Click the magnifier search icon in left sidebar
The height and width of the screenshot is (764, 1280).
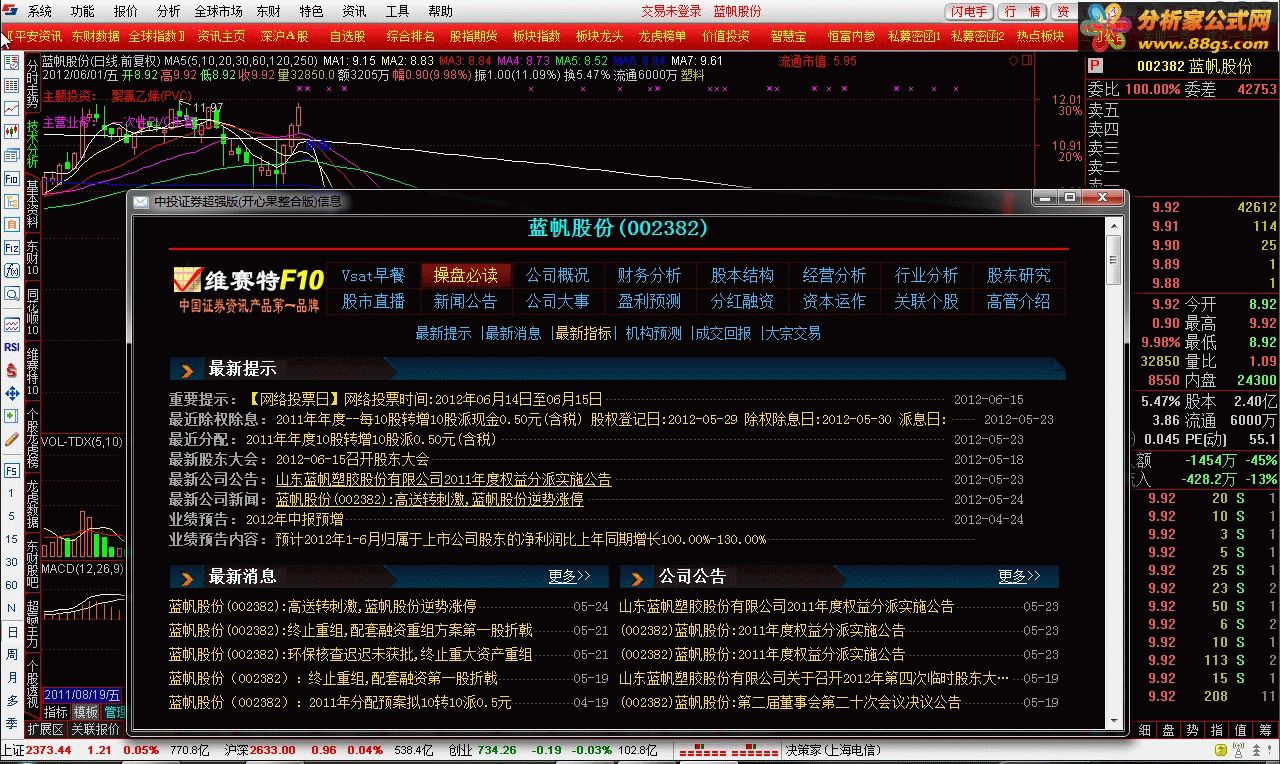point(12,294)
